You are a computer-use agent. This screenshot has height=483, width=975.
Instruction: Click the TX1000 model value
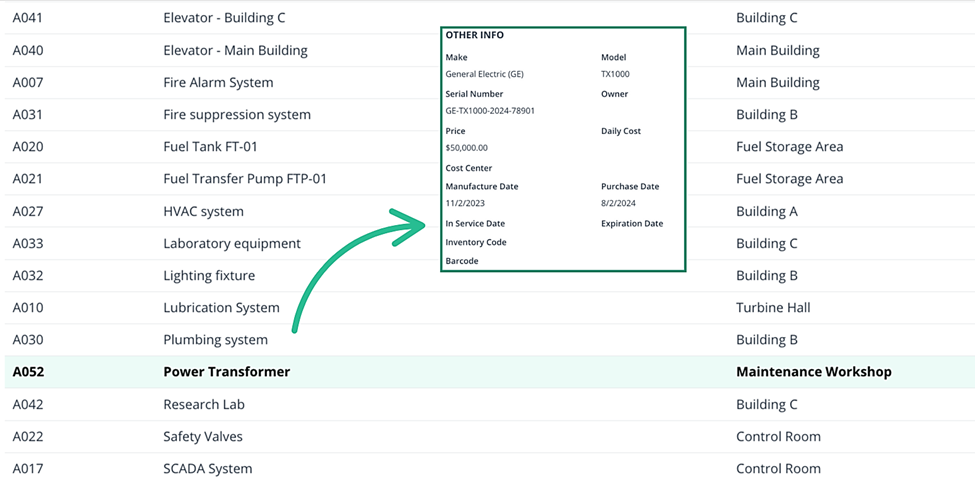615,74
